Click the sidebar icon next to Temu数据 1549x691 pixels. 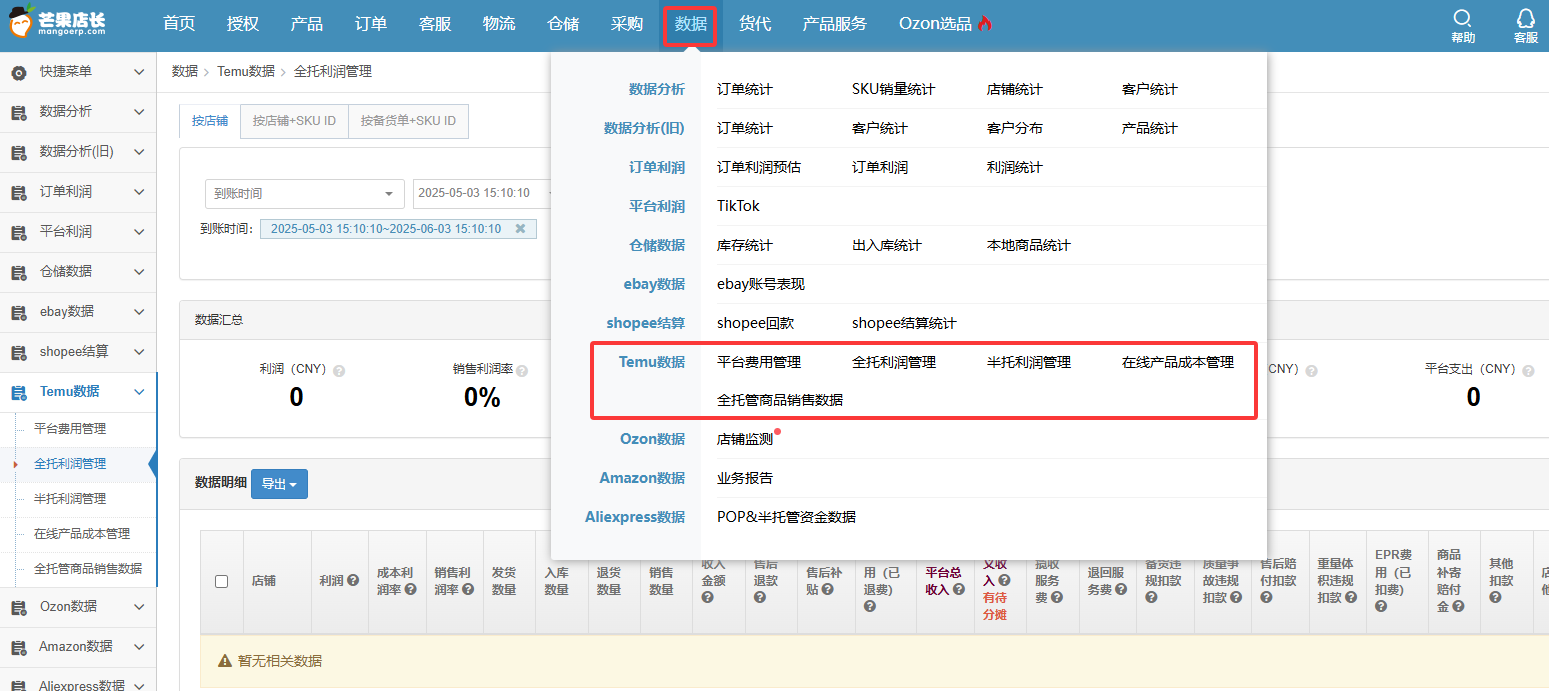click(18, 392)
